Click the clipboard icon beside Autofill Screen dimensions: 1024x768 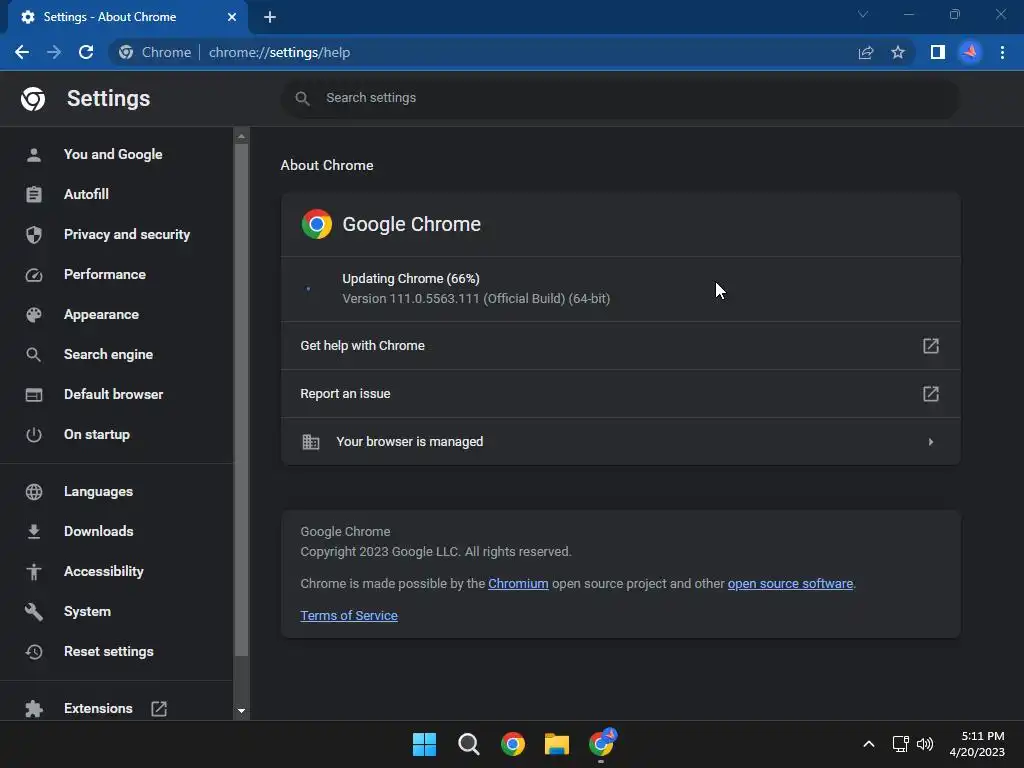[34, 195]
